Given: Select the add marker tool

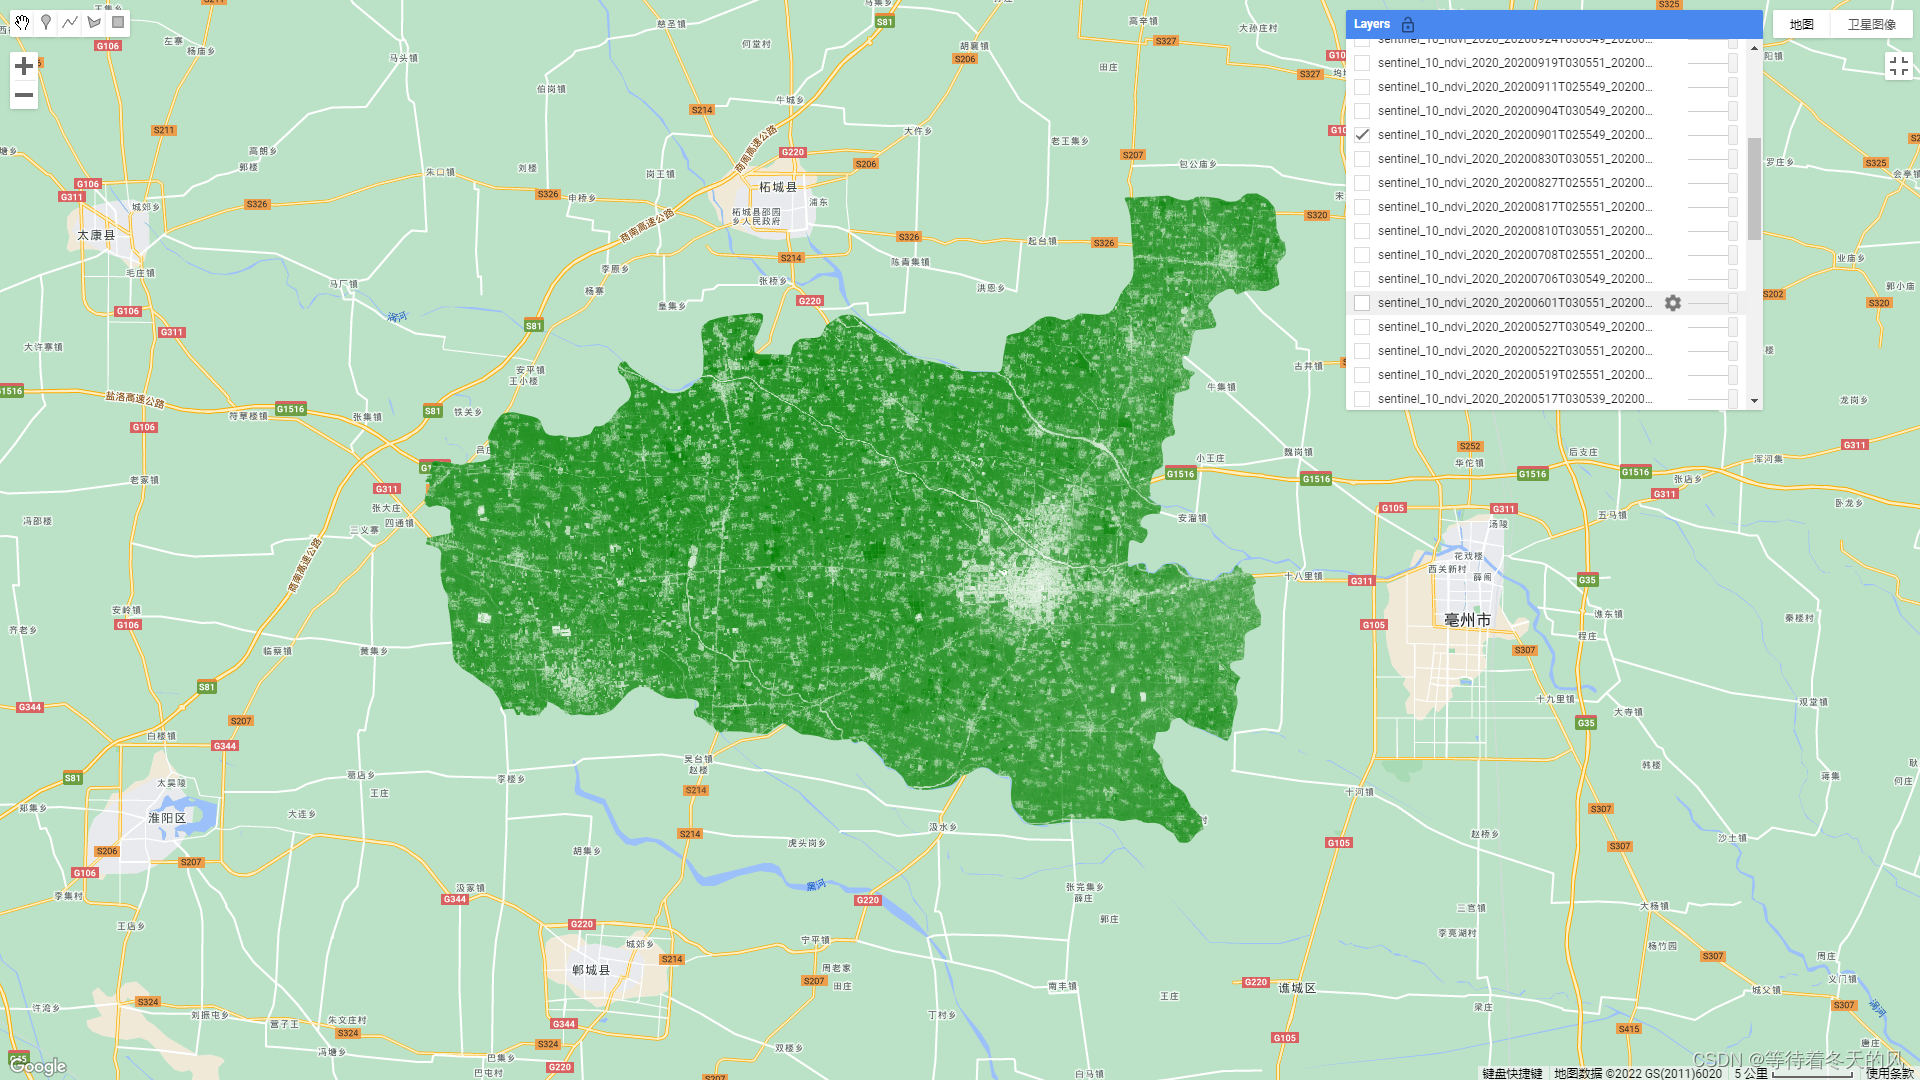Looking at the screenshot, I should point(46,22).
